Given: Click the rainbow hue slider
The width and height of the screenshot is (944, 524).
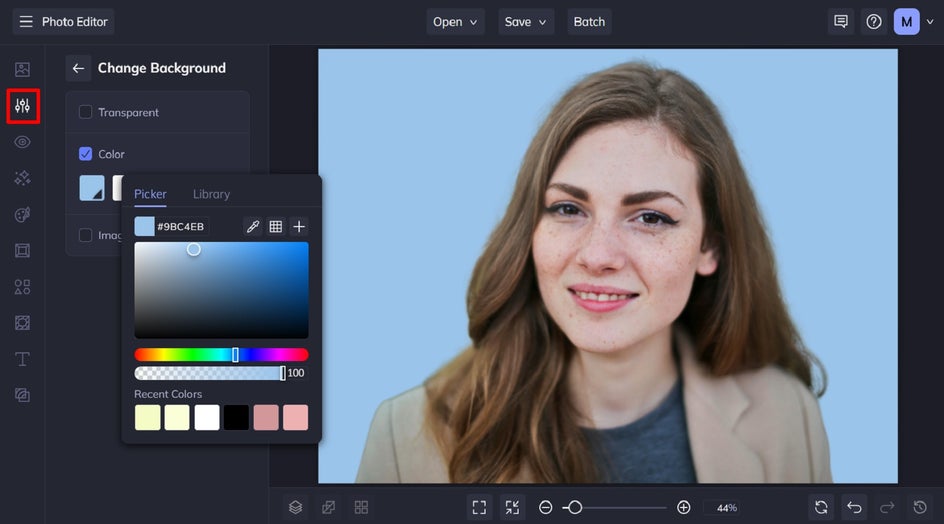Looking at the screenshot, I should coord(222,355).
